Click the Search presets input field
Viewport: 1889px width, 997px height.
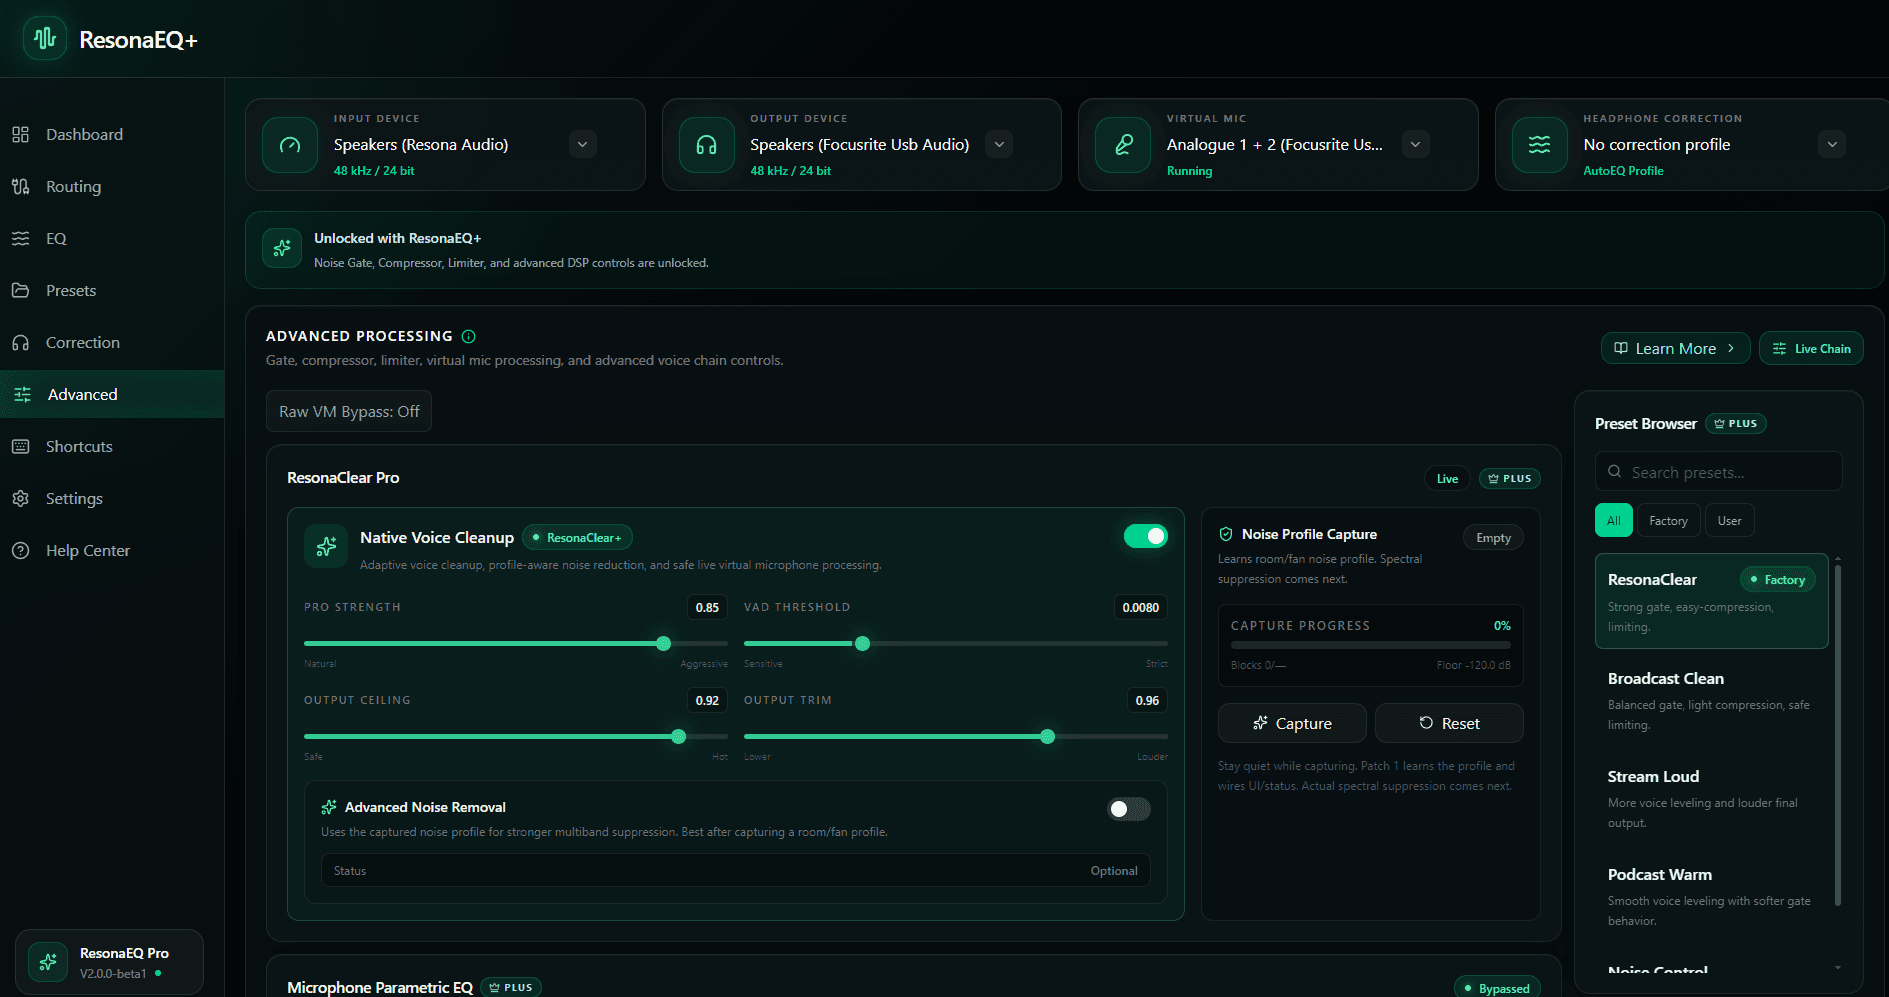(1718, 471)
